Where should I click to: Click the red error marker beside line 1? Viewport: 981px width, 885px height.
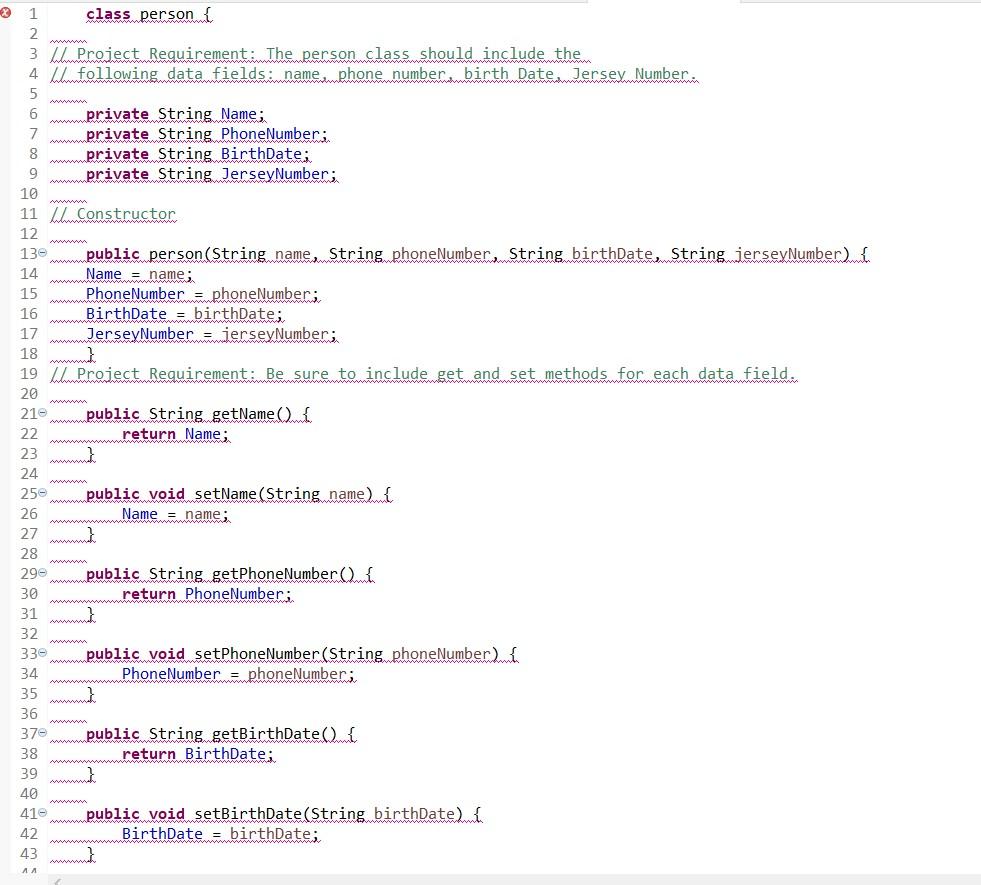(x=7, y=13)
